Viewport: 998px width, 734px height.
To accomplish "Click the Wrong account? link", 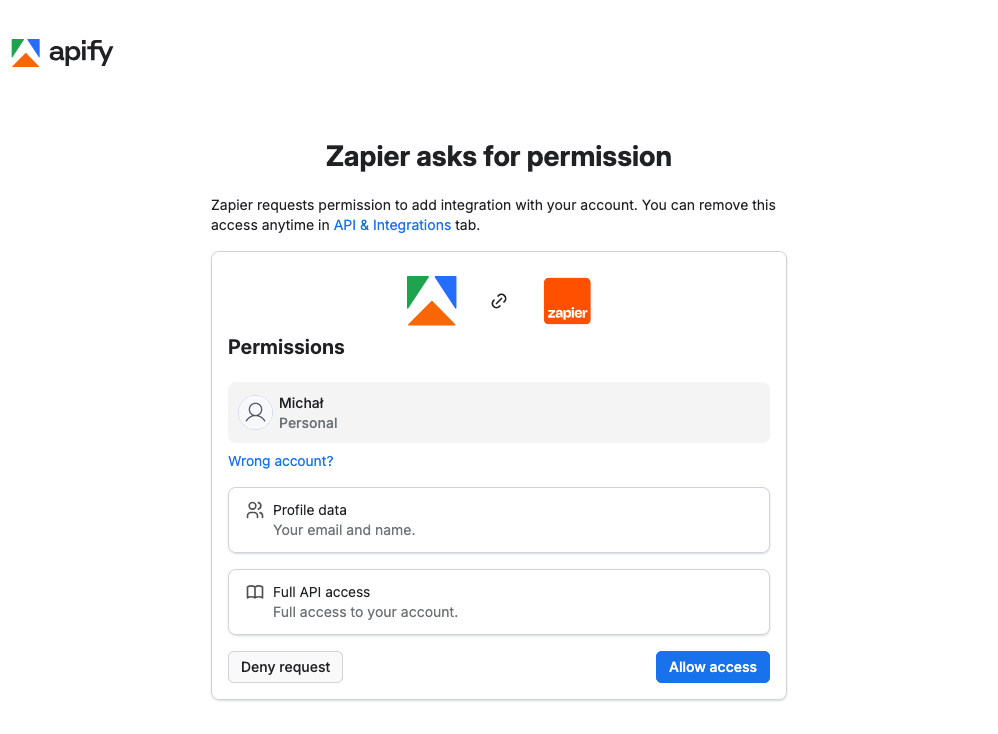I will 281,461.
